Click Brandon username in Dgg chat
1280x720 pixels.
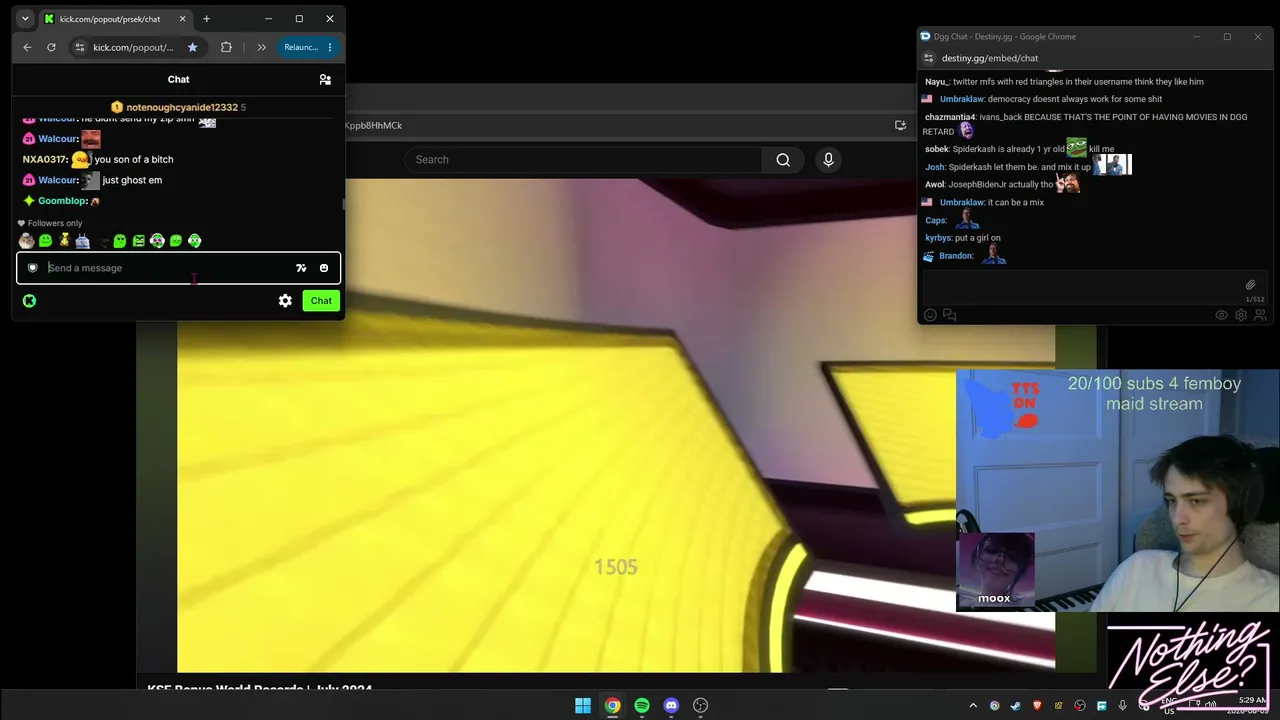[x=956, y=256]
